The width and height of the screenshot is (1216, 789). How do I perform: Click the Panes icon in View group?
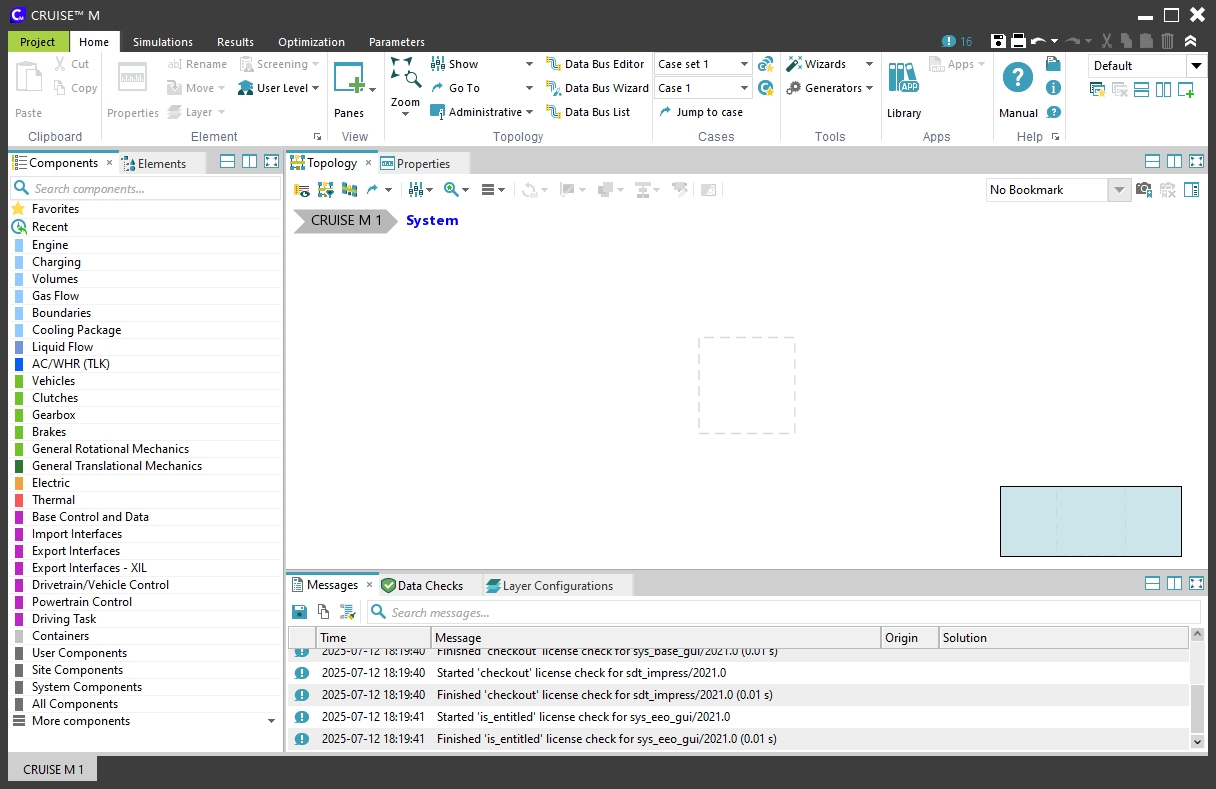(x=349, y=79)
